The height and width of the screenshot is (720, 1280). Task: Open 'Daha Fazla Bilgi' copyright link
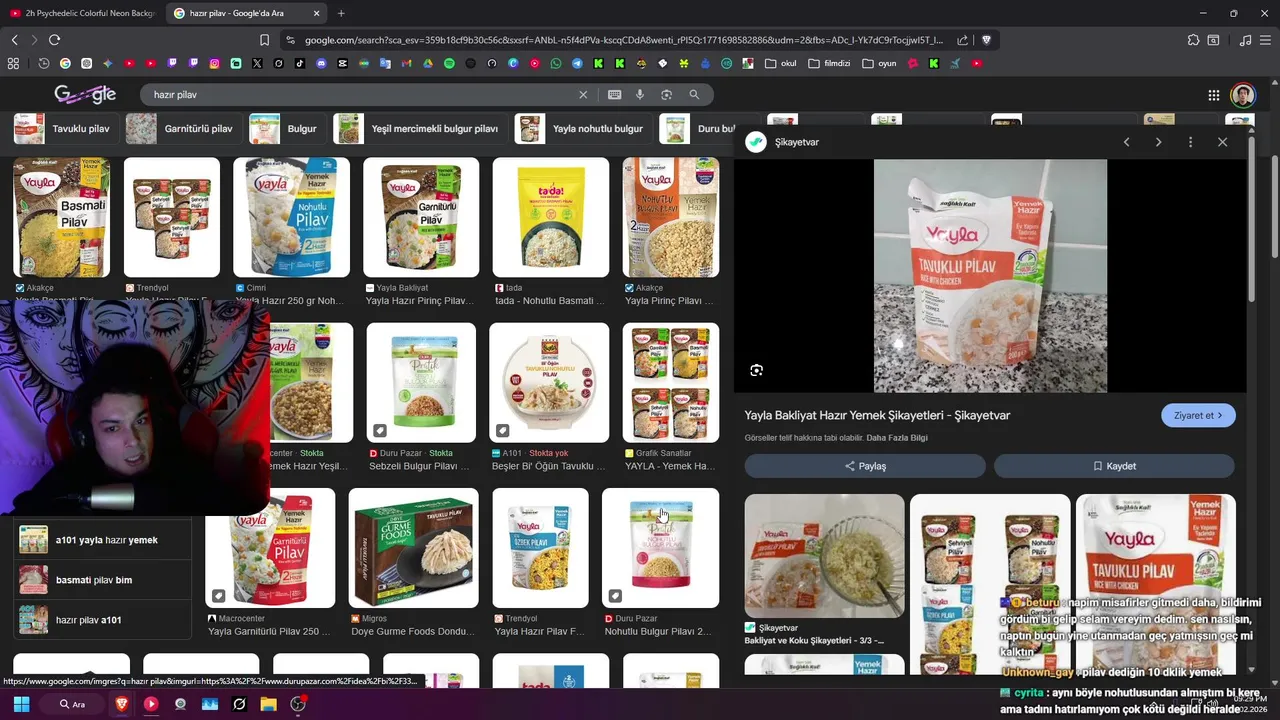click(897, 438)
